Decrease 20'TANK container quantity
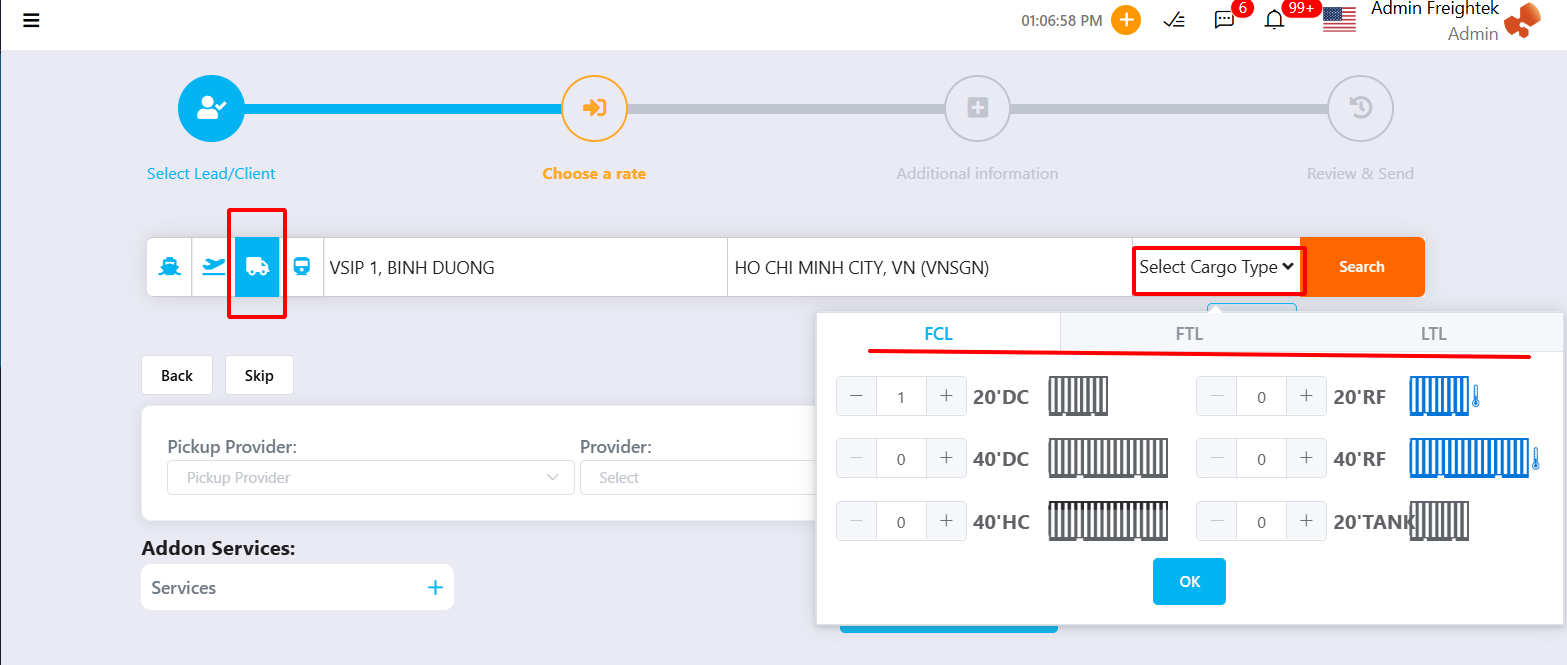 click(x=1217, y=521)
